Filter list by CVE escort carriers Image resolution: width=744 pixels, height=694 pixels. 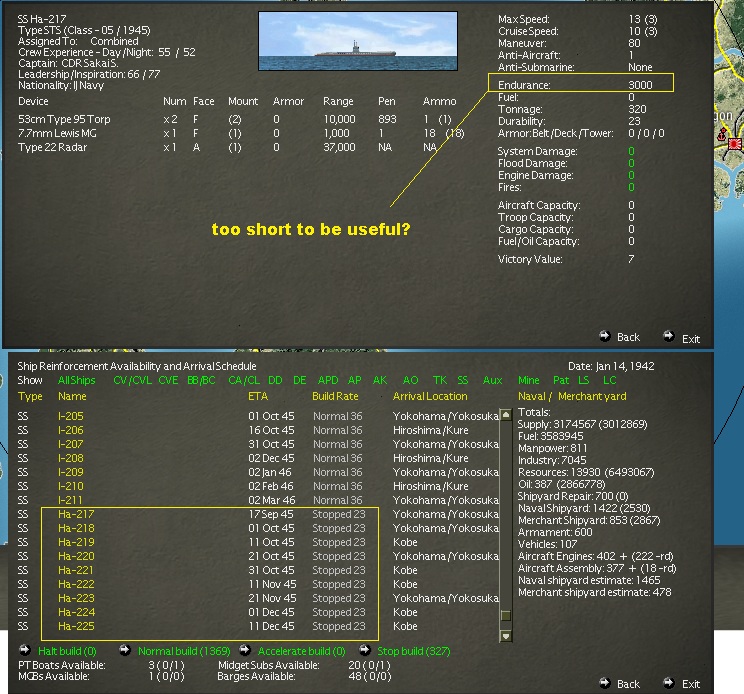pos(168,380)
